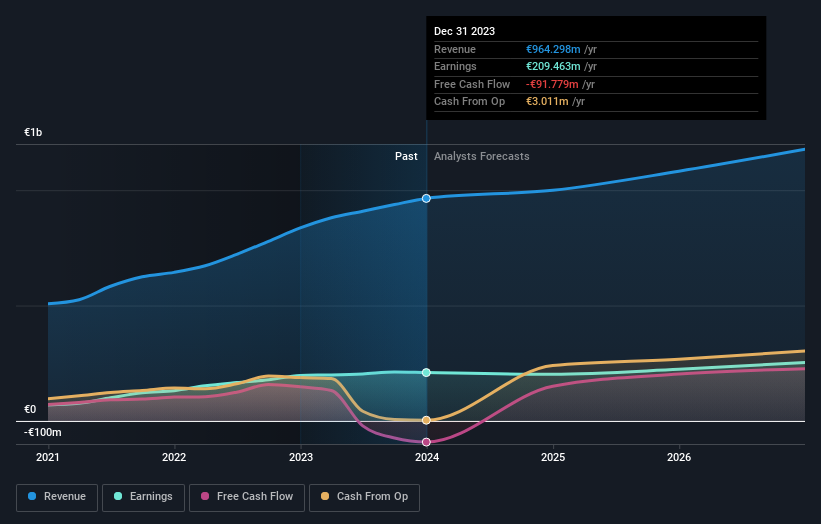
Task: Select the Earnings data point at 2024
Action: coord(426,373)
